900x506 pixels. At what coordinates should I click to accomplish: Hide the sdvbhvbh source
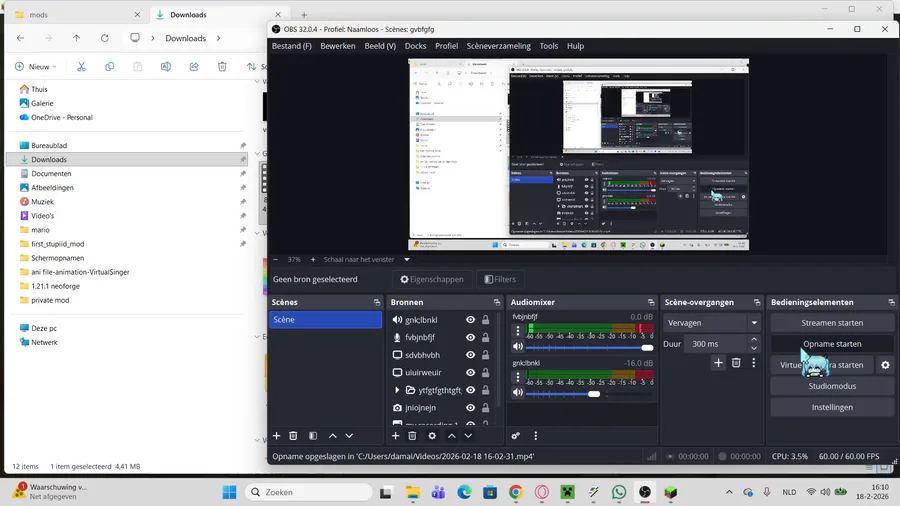click(x=471, y=355)
